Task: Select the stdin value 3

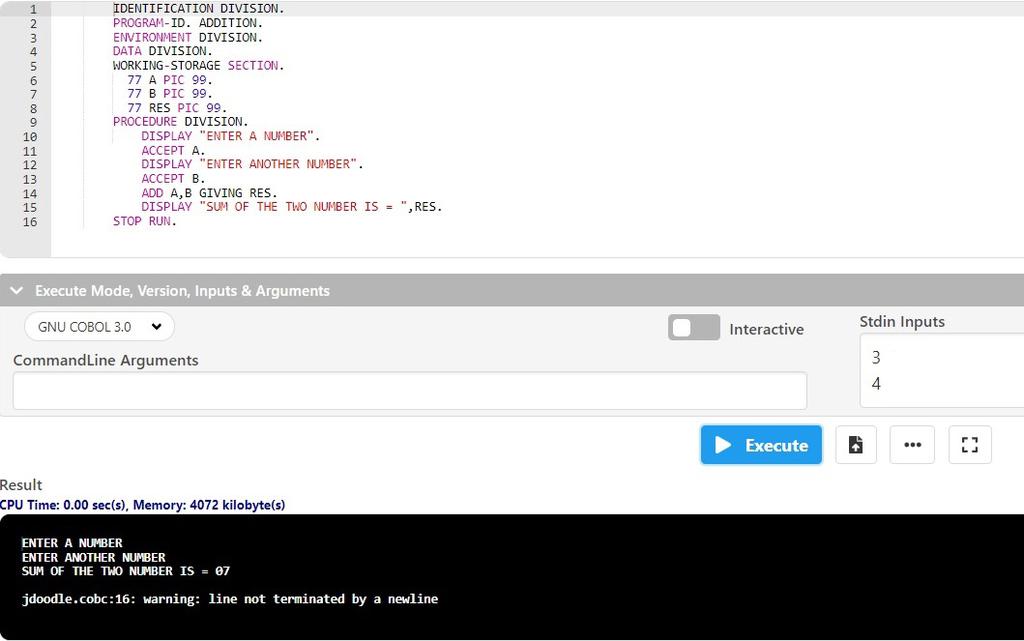Action: click(x=876, y=357)
